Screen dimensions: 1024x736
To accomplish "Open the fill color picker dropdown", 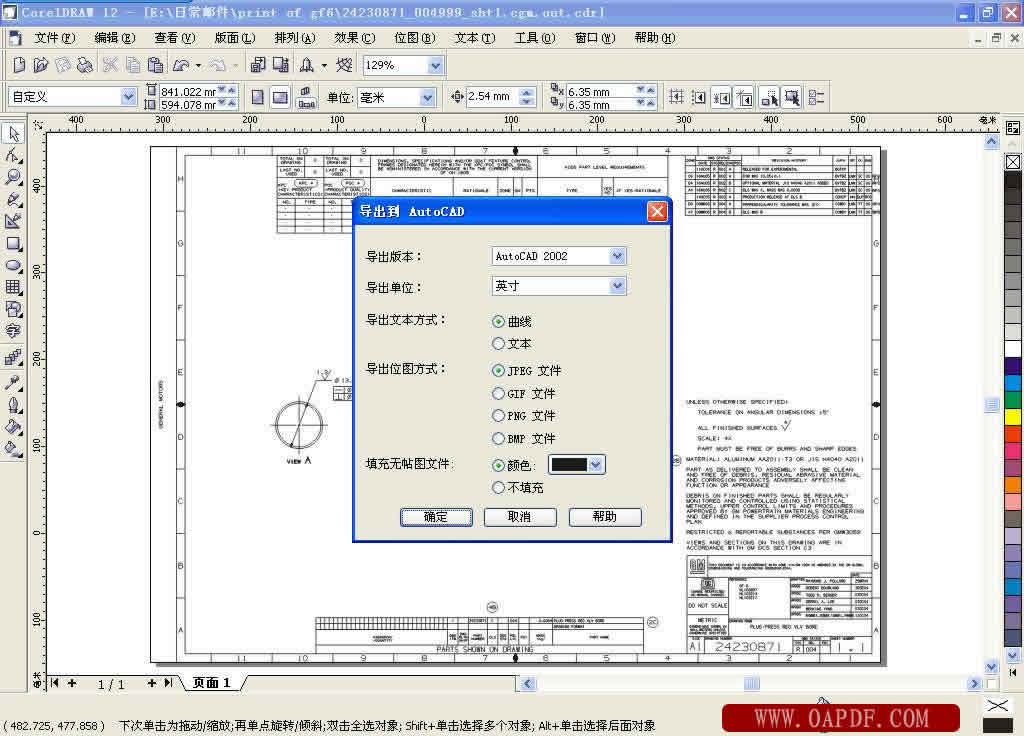I will [x=596, y=464].
